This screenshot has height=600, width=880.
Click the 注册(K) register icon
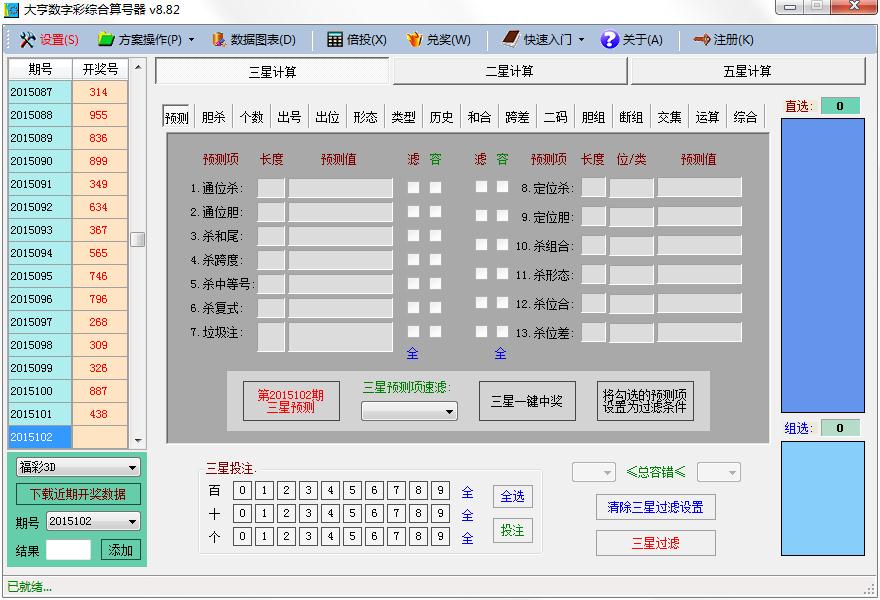click(x=701, y=40)
